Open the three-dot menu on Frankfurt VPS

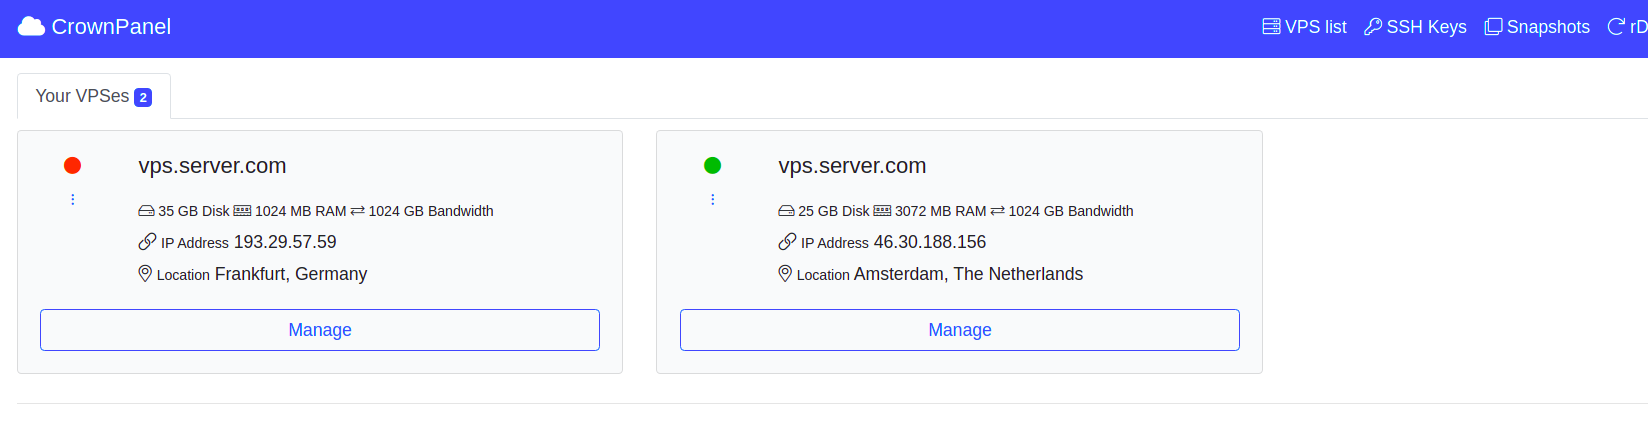pyautogui.click(x=72, y=200)
